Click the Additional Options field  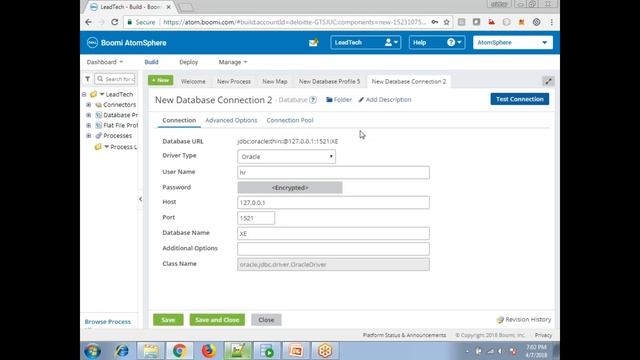click(x=333, y=249)
